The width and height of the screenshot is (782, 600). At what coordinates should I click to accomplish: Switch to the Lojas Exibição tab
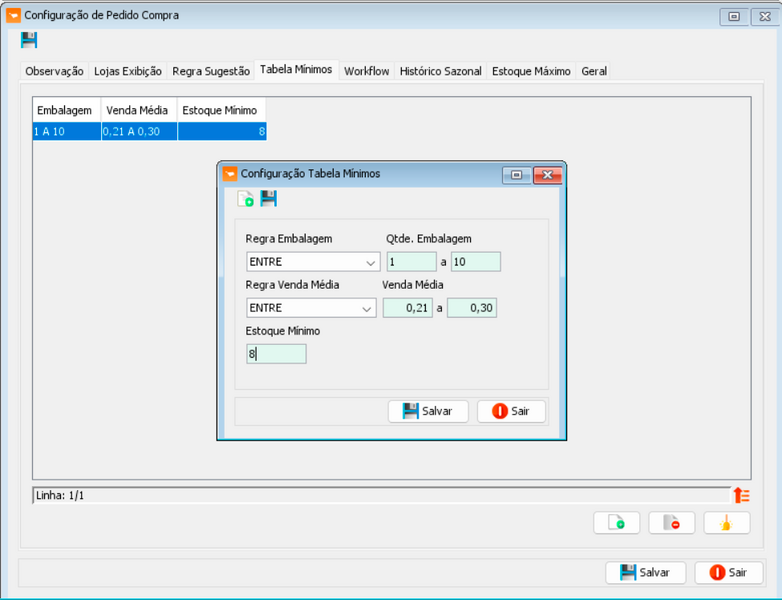click(x=128, y=71)
